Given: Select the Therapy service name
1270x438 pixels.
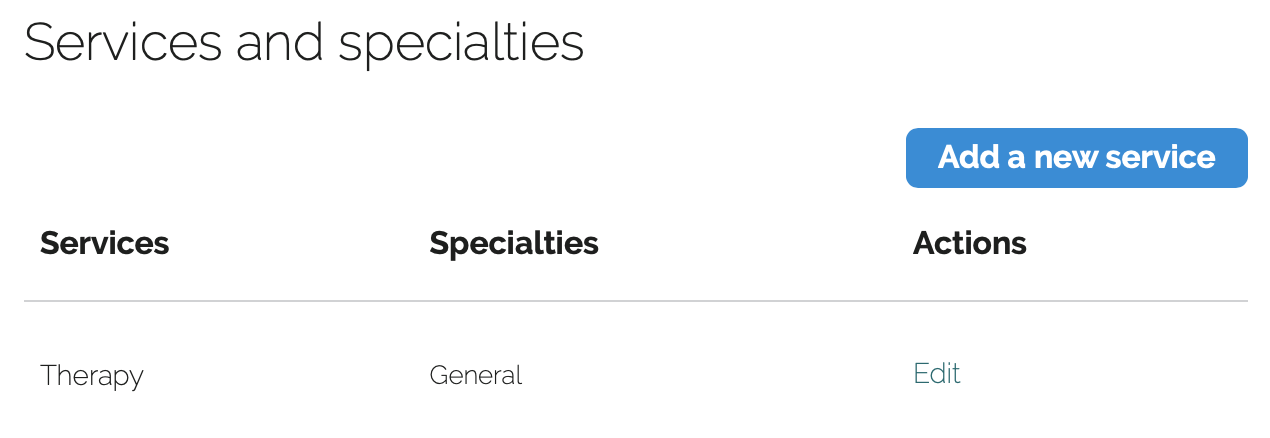Looking at the screenshot, I should click(x=92, y=376).
